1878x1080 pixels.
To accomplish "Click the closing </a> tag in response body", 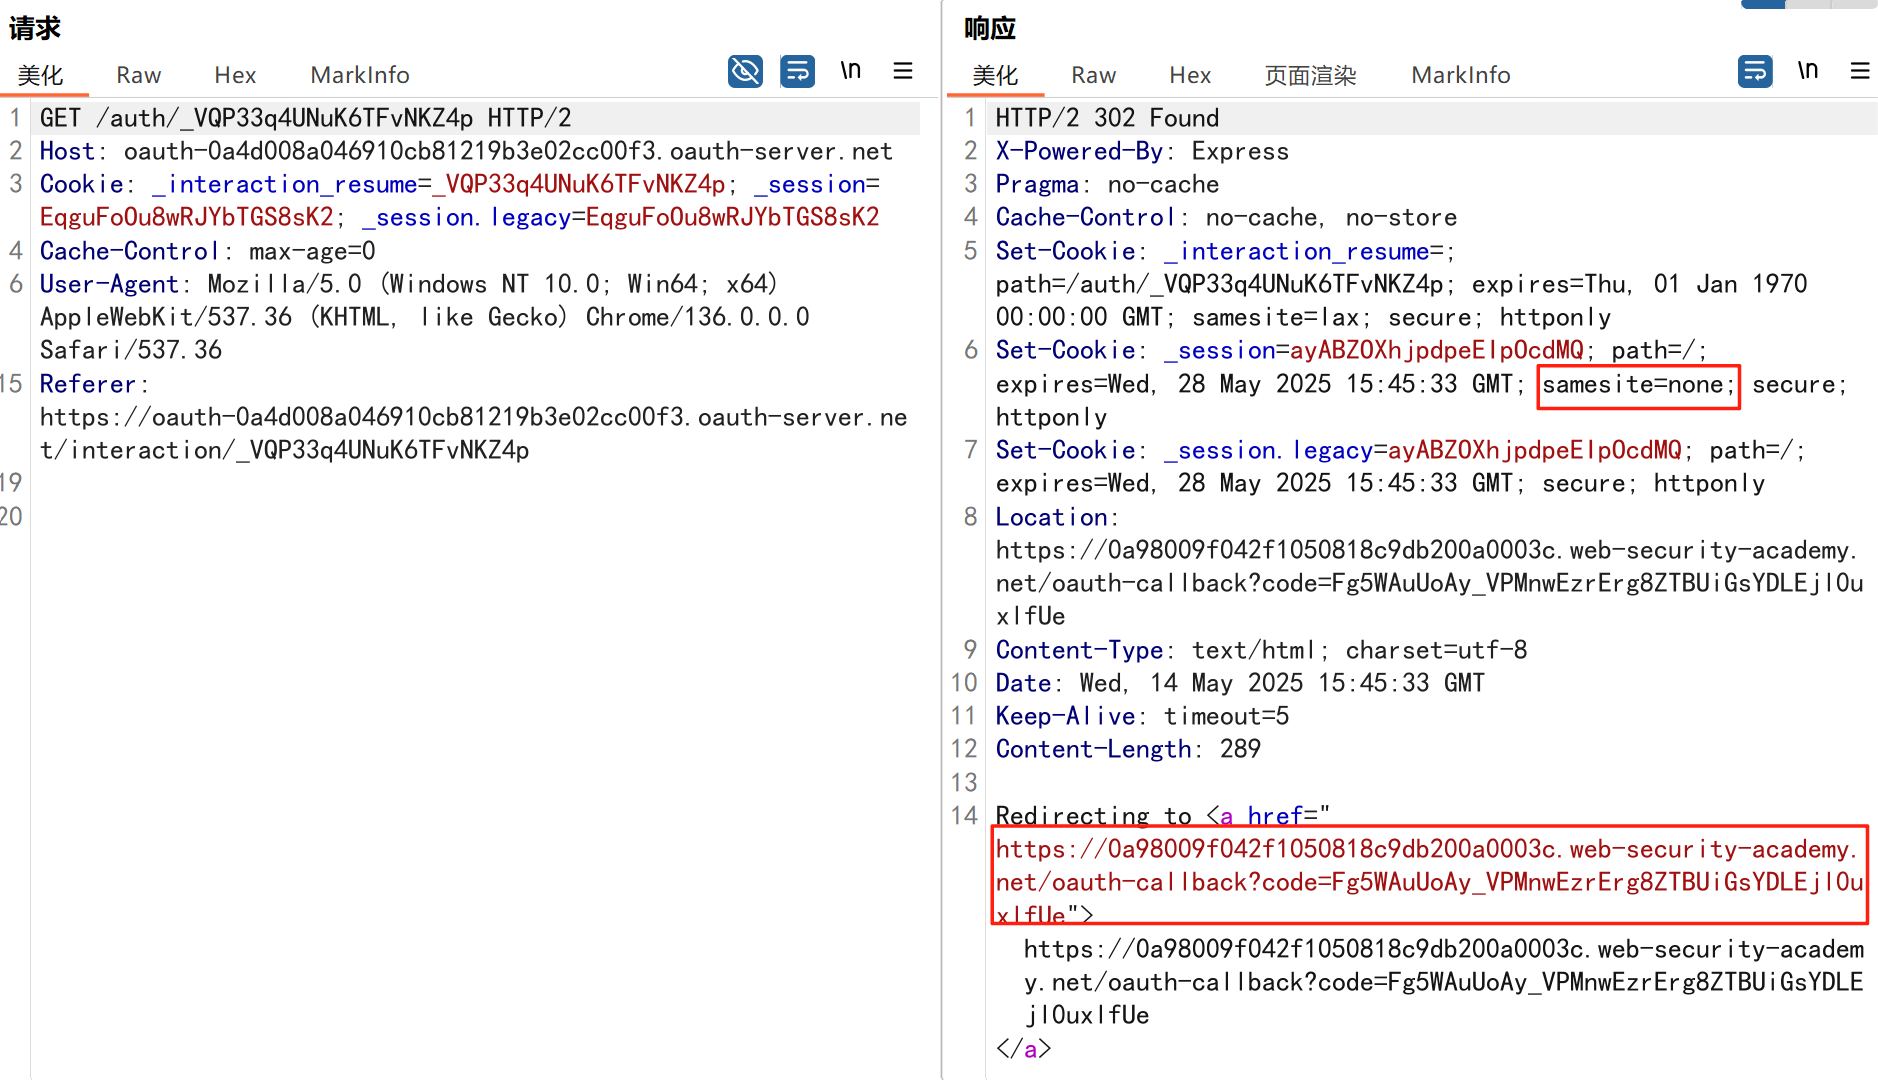I will pos(1023,1048).
